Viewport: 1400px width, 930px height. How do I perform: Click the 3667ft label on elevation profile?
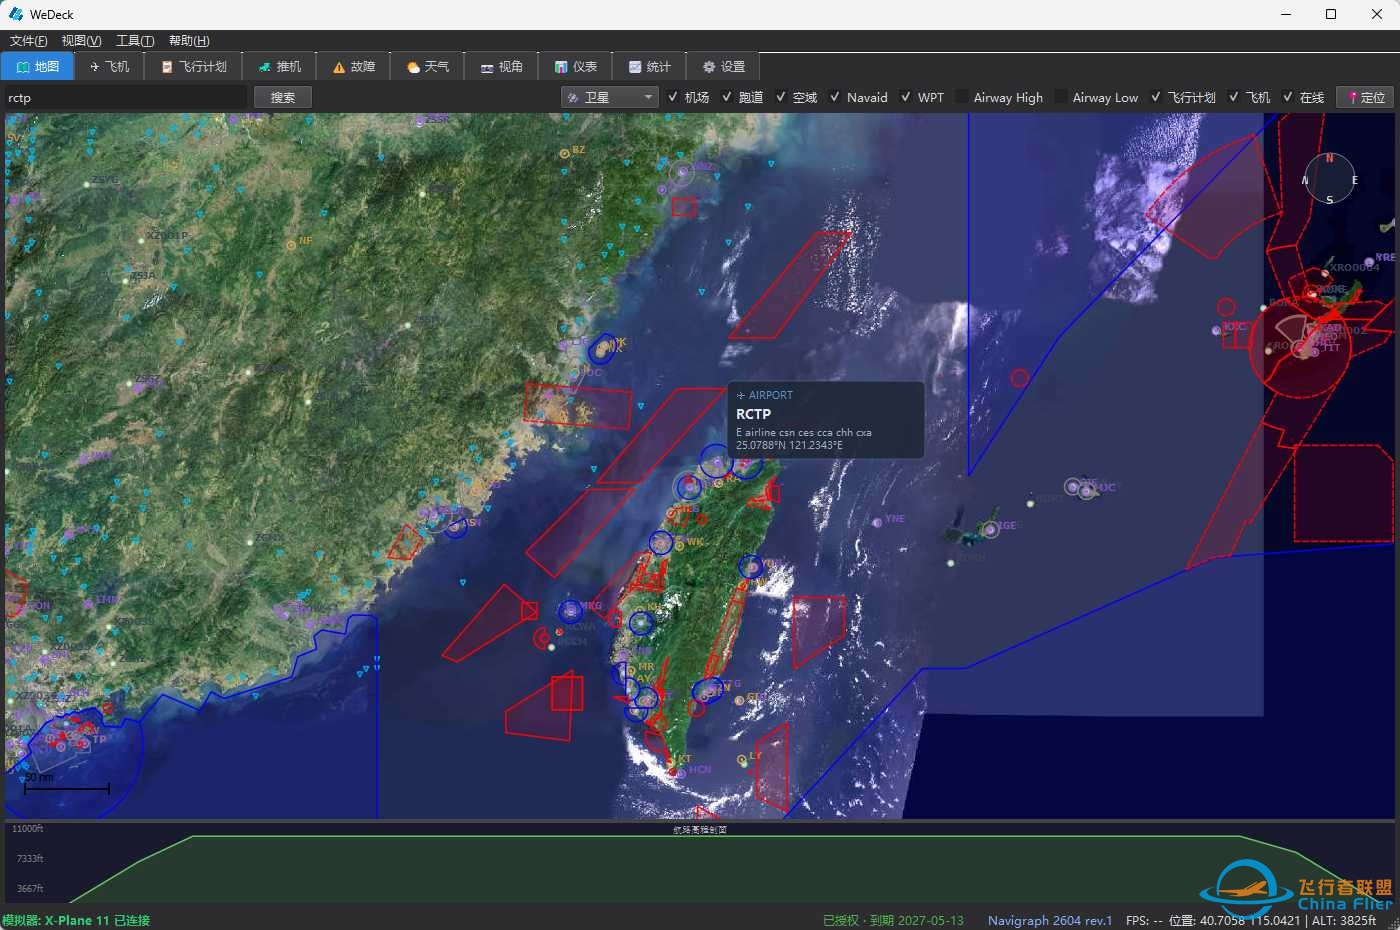coord(30,889)
